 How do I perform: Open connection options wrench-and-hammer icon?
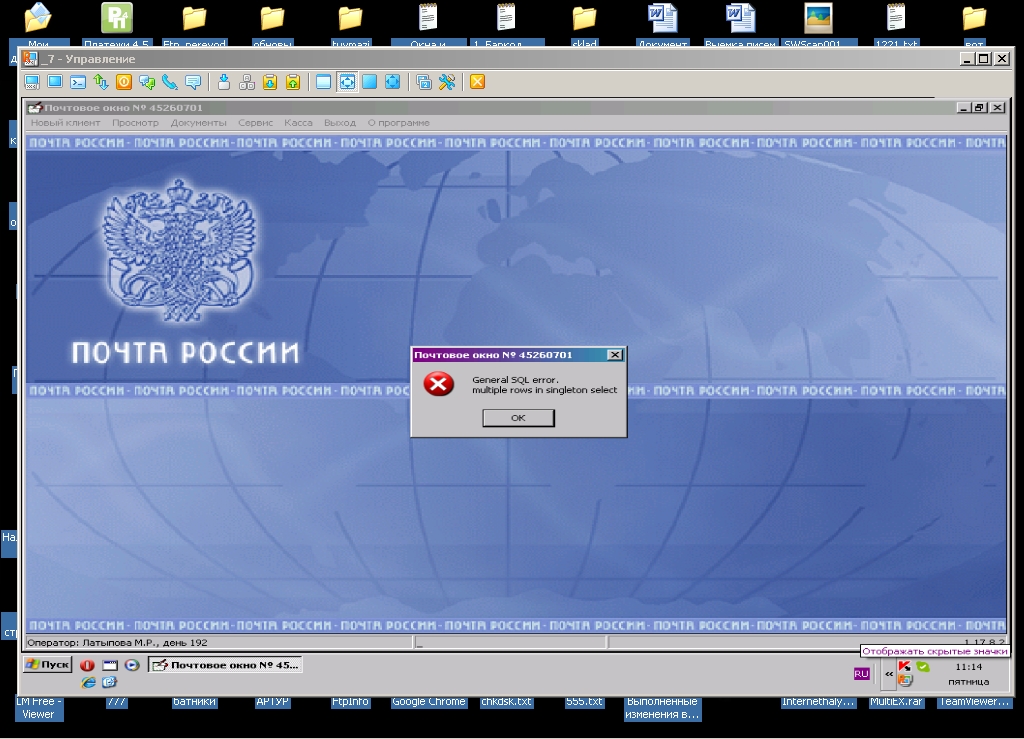coord(447,82)
